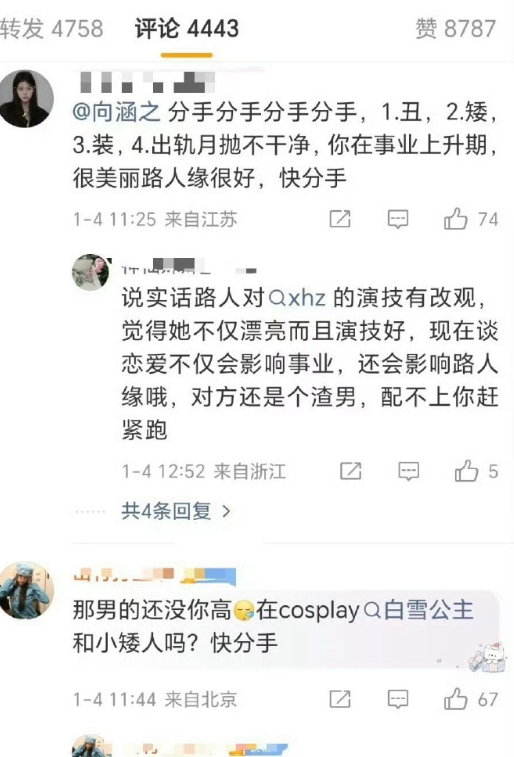The width and height of the screenshot is (514, 757).
Task: Open the 北京 commenter's blue-hat avatar
Action: click(26, 590)
